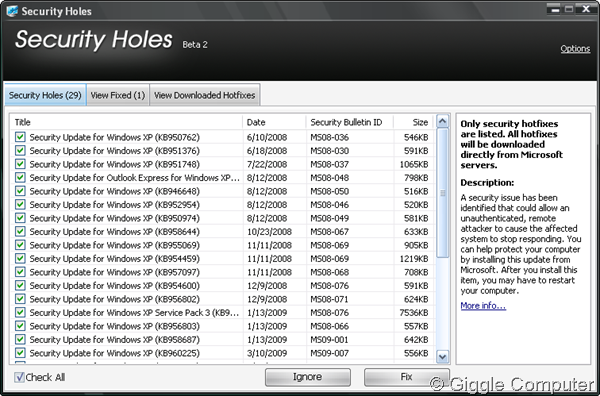600x396 pixels.
Task: Uncheck the KB946648 update checkbox
Action: pyautogui.click(x=20, y=191)
